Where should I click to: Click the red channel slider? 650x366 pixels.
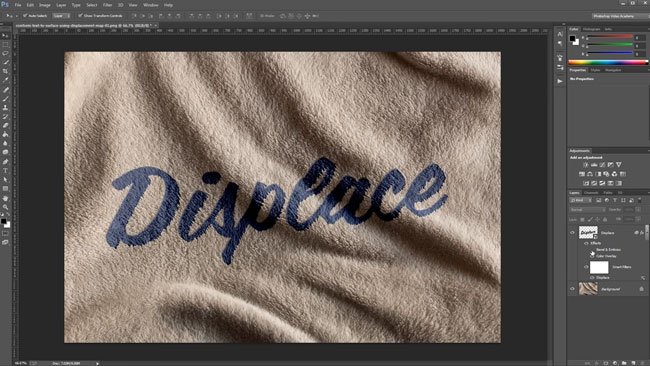(x=609, y=37)
